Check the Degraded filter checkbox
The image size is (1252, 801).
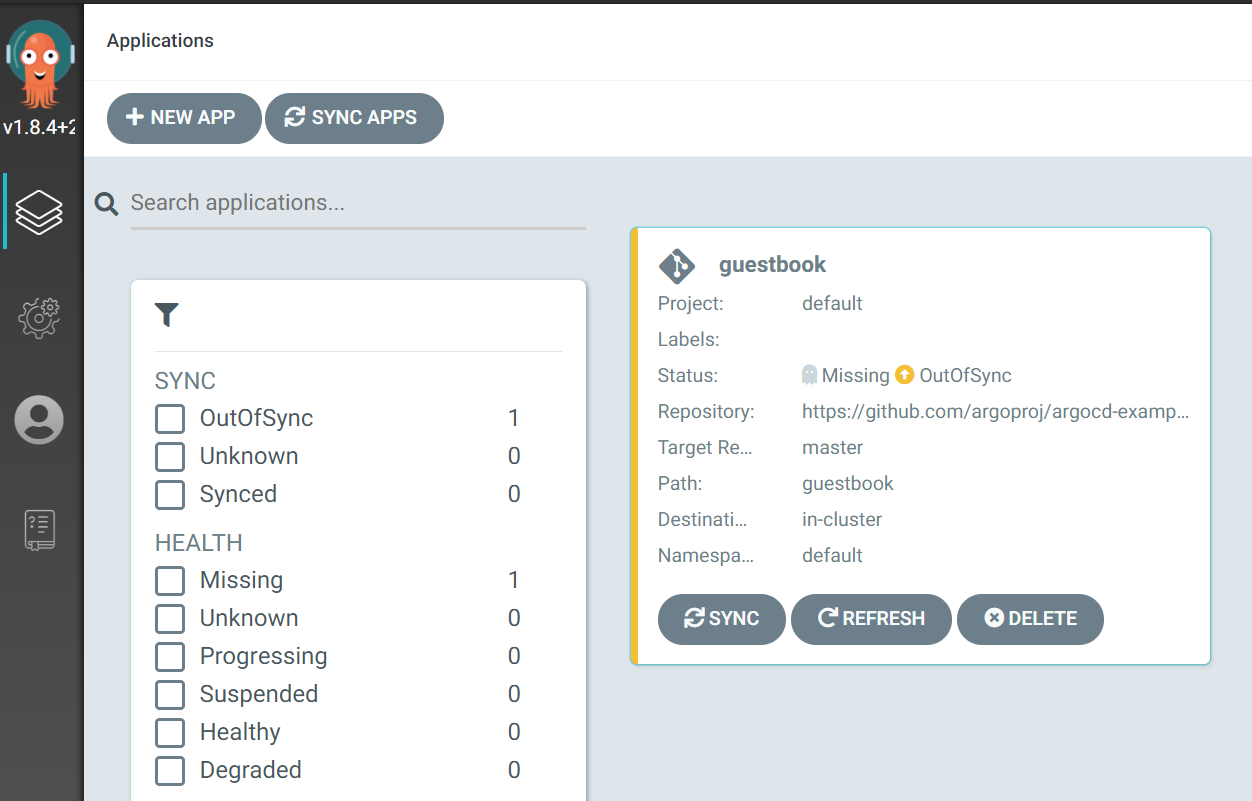pos(170,771)
